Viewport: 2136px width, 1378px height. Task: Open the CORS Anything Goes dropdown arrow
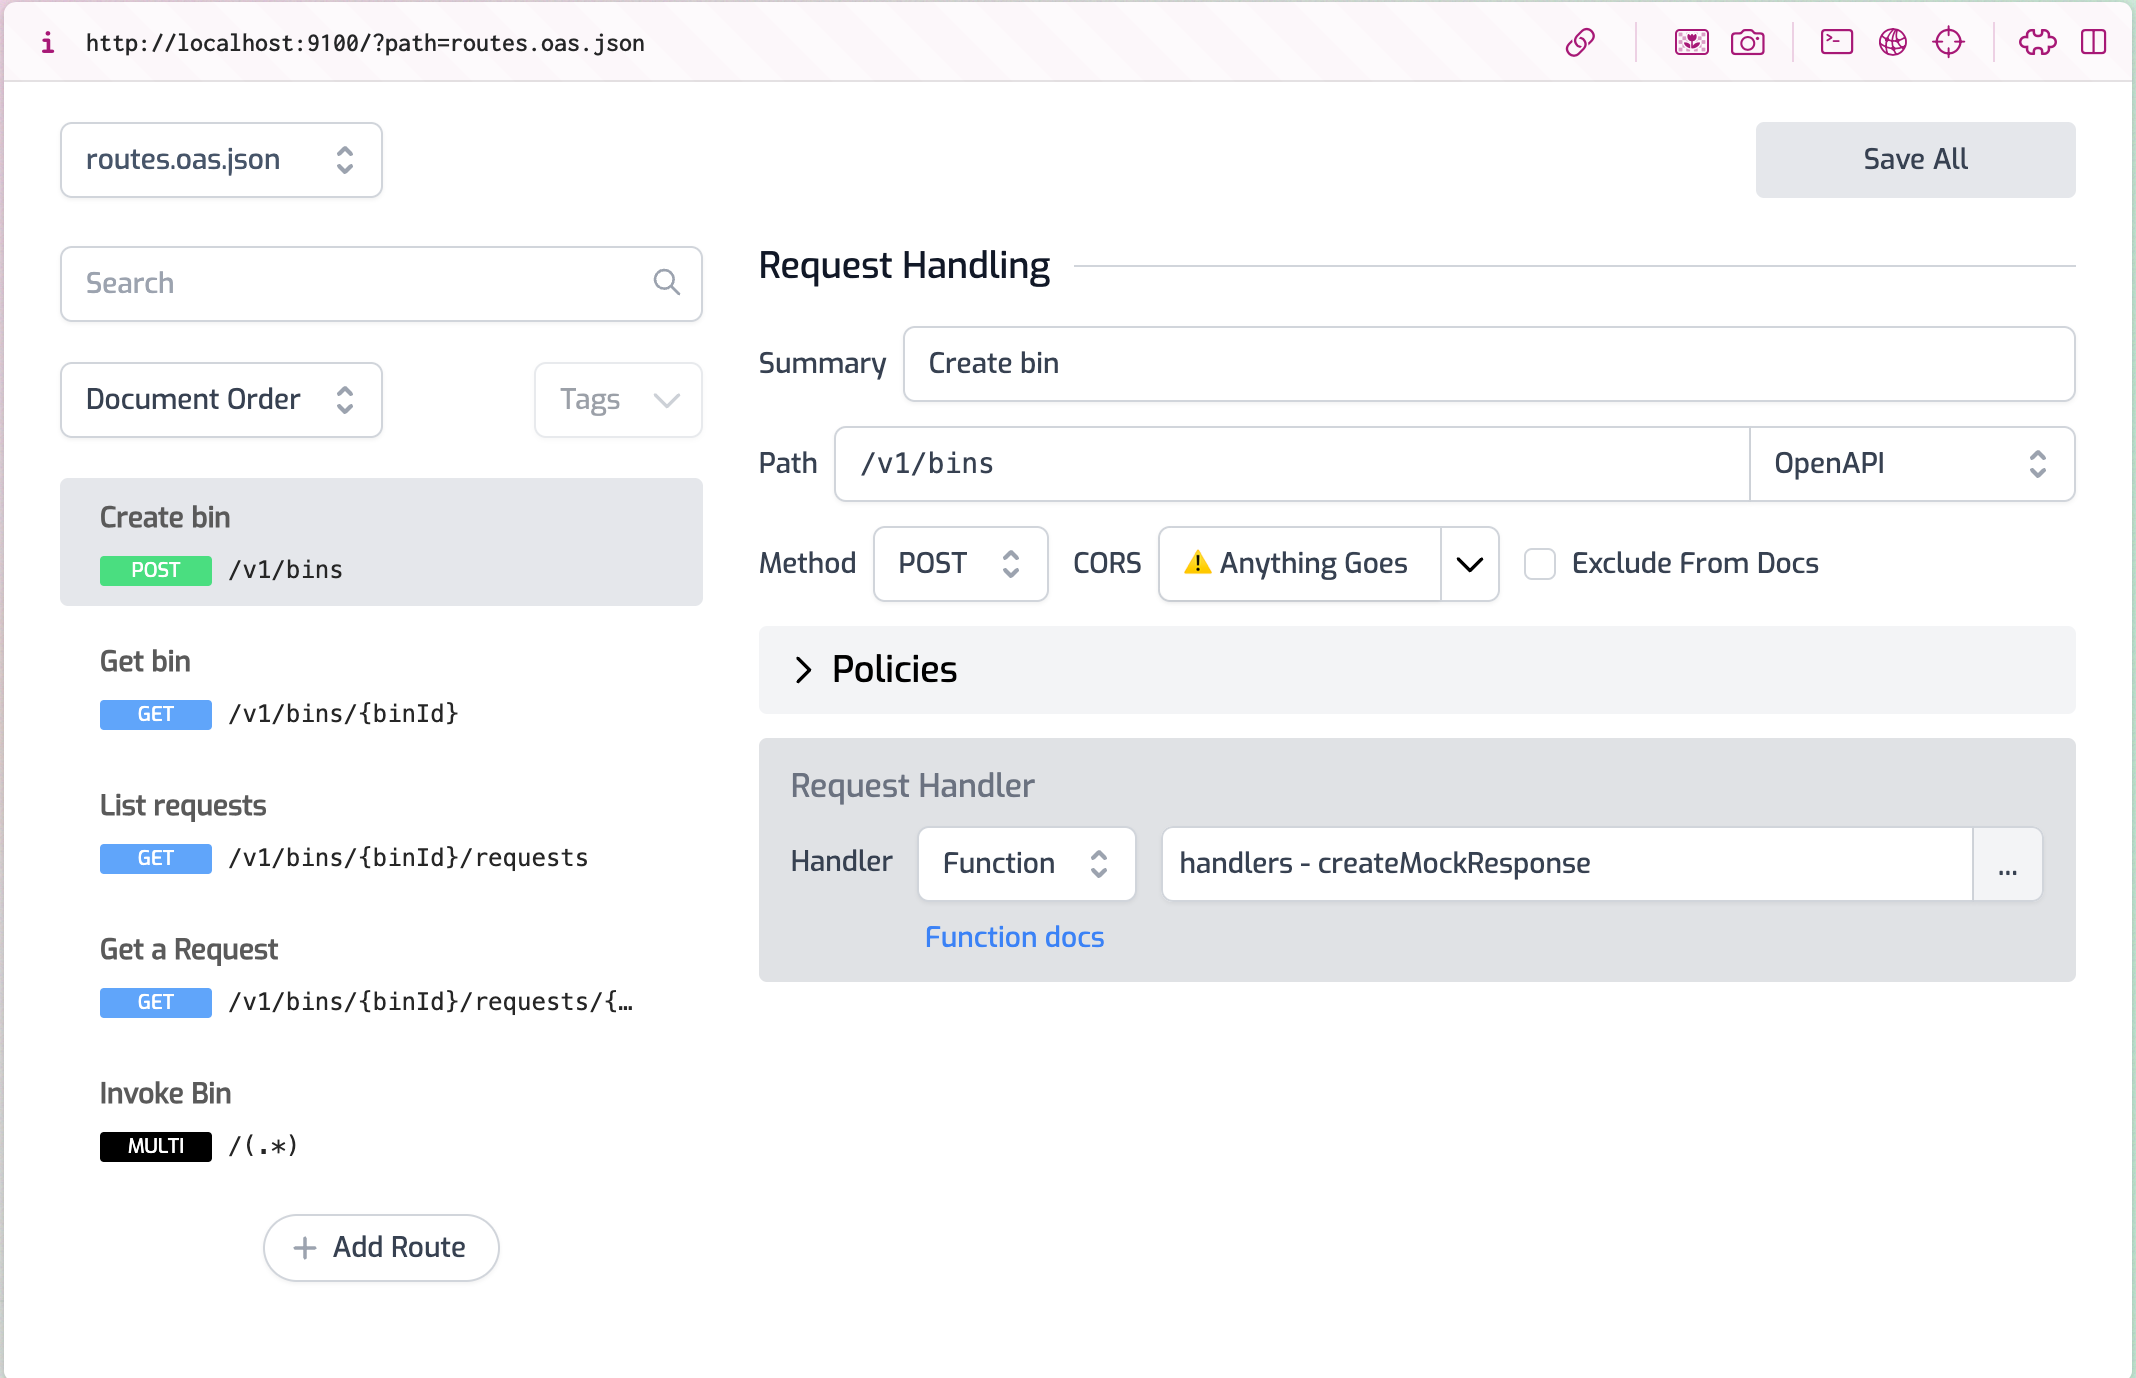[1469, 564]
